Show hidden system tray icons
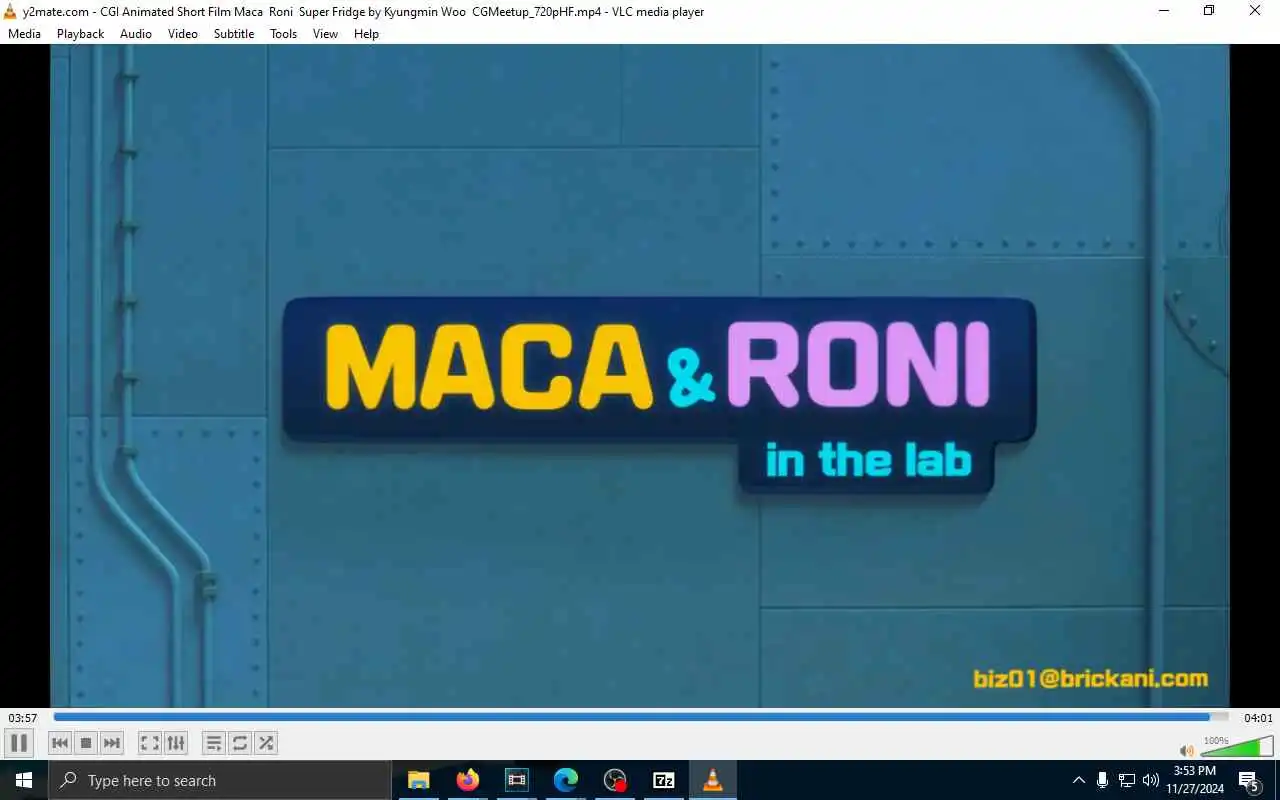1280x800 pixels. pos(1078,780)
